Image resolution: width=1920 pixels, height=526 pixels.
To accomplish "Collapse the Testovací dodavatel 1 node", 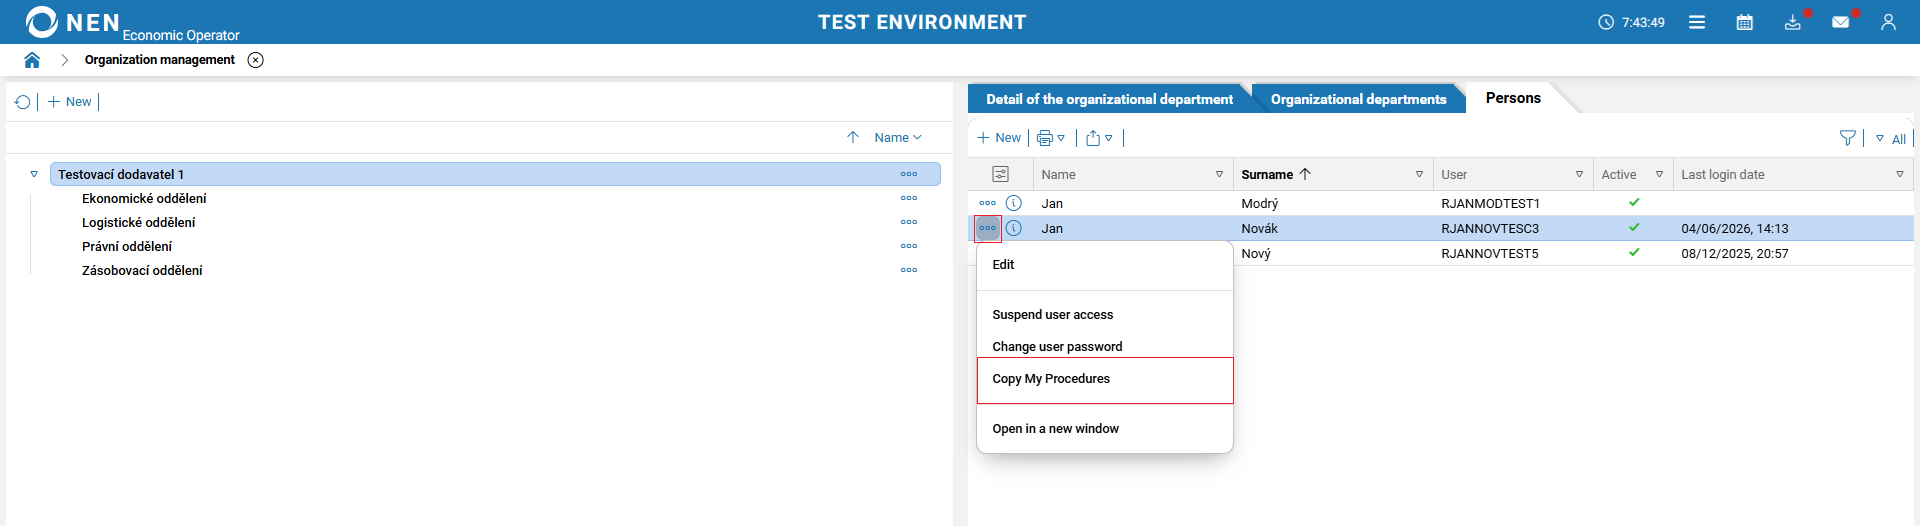I will 34,174.
